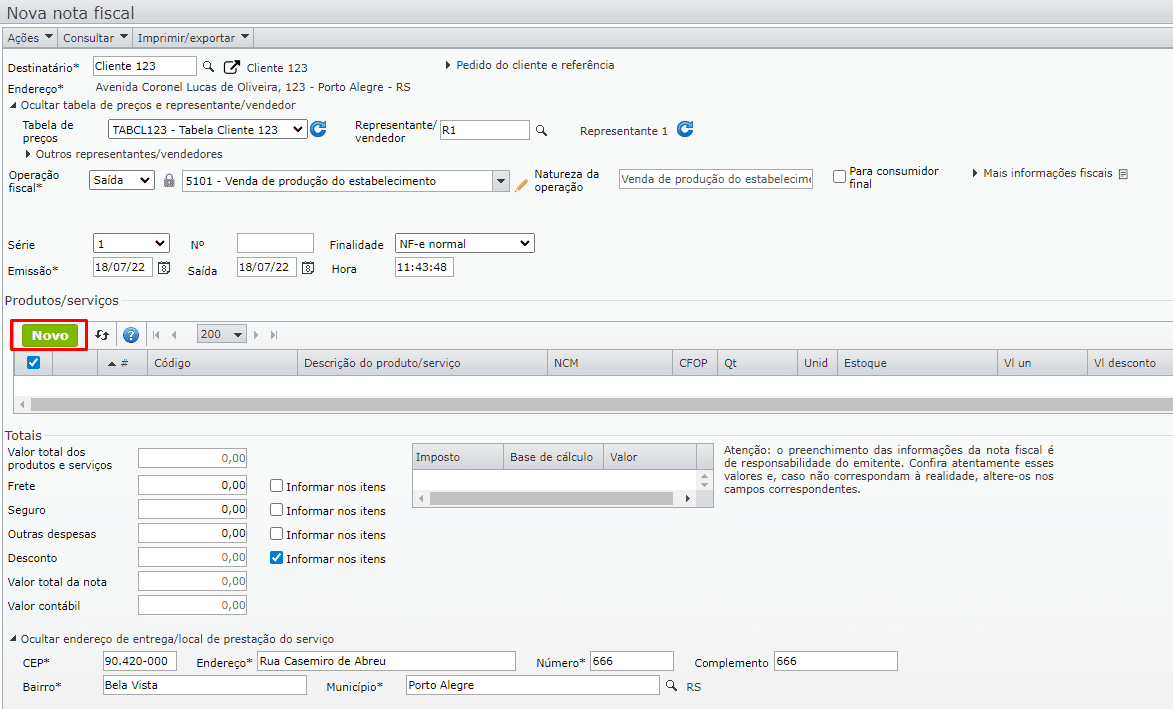Check Seguro Informar nos itens
Viewport: 1173px width, 709px height.
pos(276,510)
